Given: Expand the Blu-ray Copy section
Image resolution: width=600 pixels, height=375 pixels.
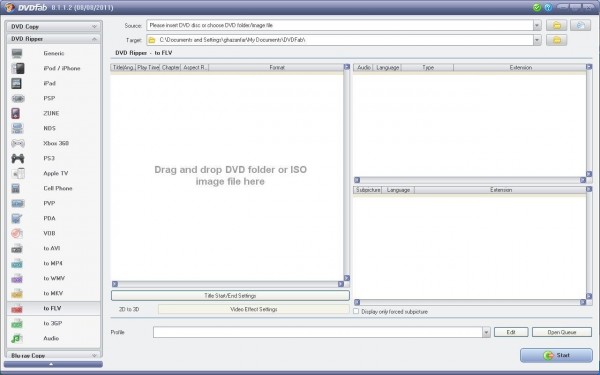Looking at the screenshot, I should [x=54, y=355].
